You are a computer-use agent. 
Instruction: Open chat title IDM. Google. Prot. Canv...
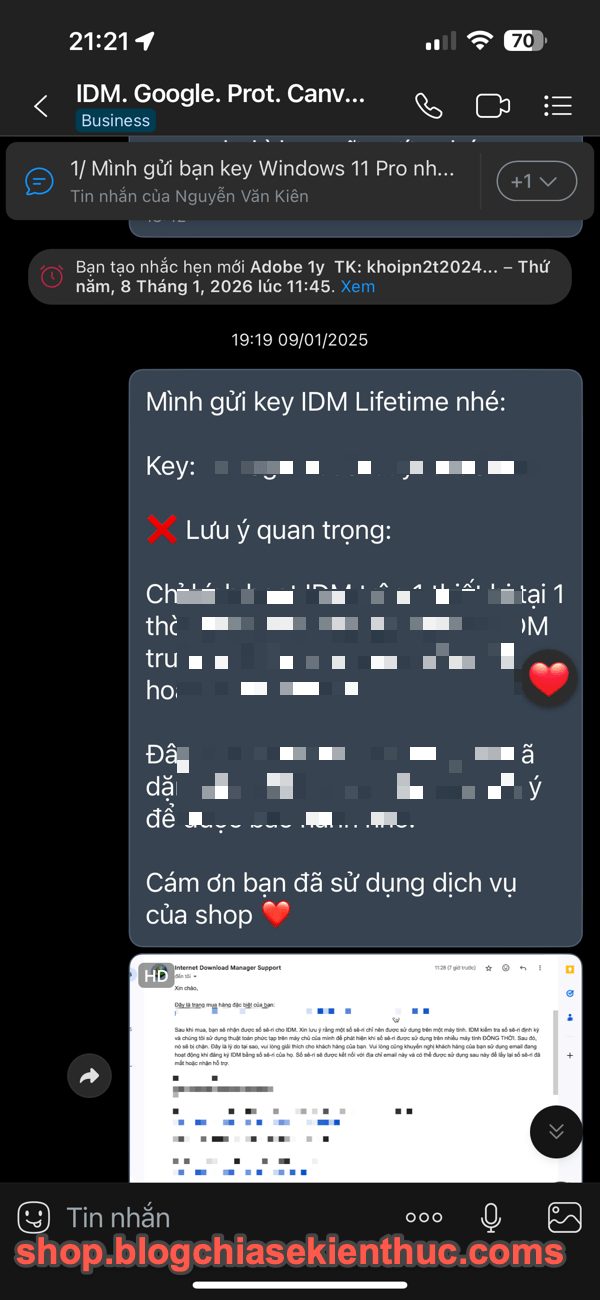point(221,94)
